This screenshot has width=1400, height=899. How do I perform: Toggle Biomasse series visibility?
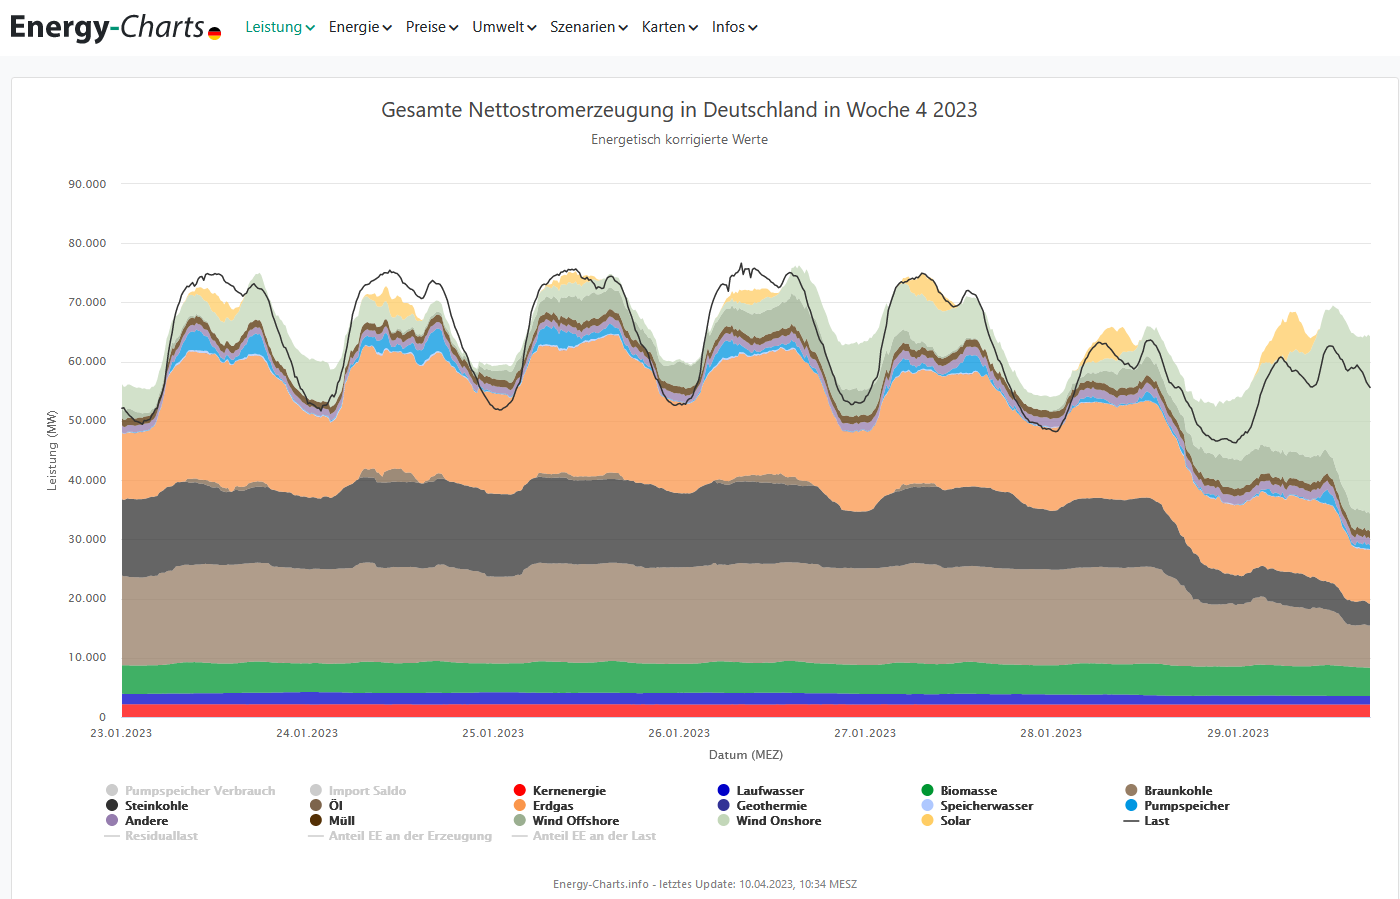[959, 791]
